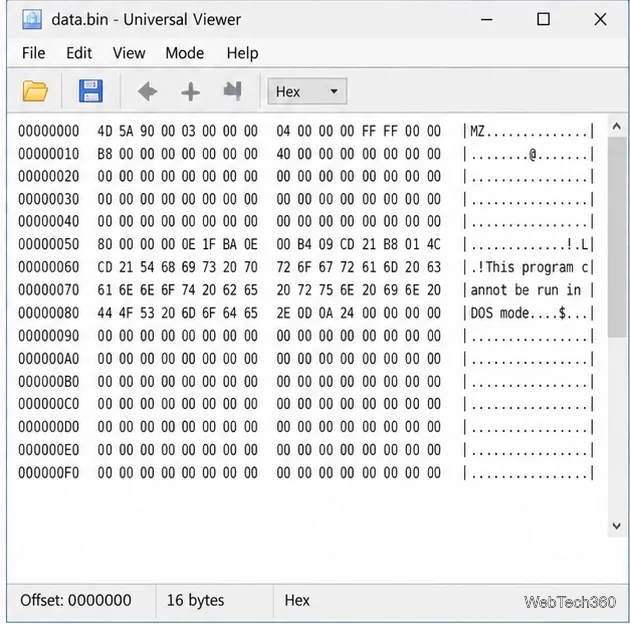Viewport: 630px width, 624px height.
Task: Click the 4D byte in first row
Action: click(x=105, y=131)
